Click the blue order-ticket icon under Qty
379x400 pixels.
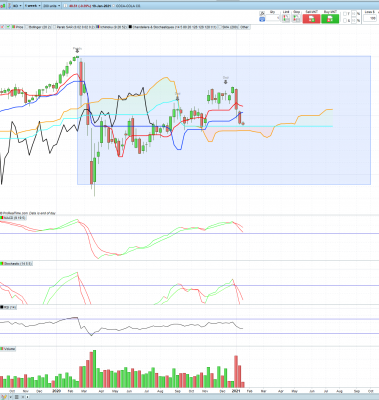click(262, 19)
